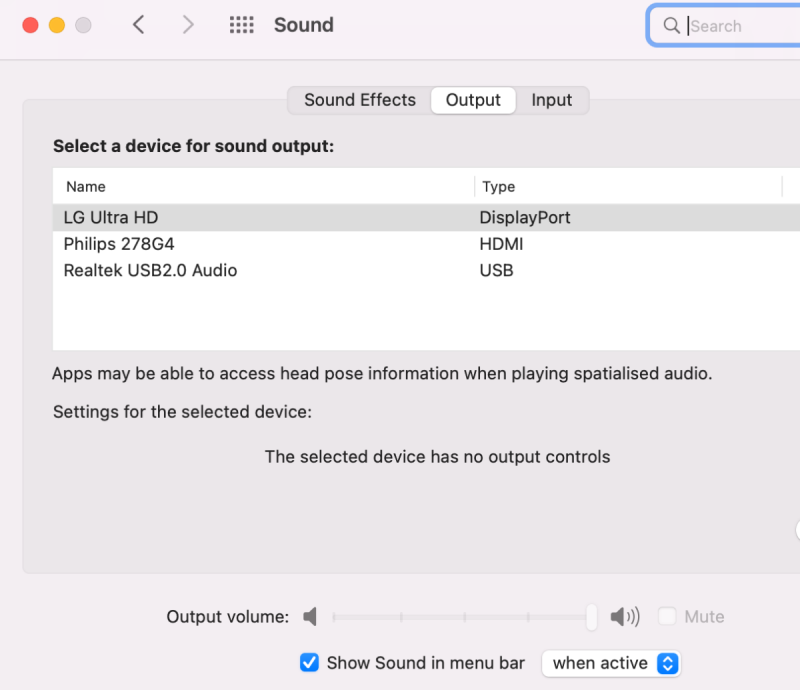This screenshot has width=800, height=690.
Task: Click the high volume speaker icon
Action: (625, 617)
